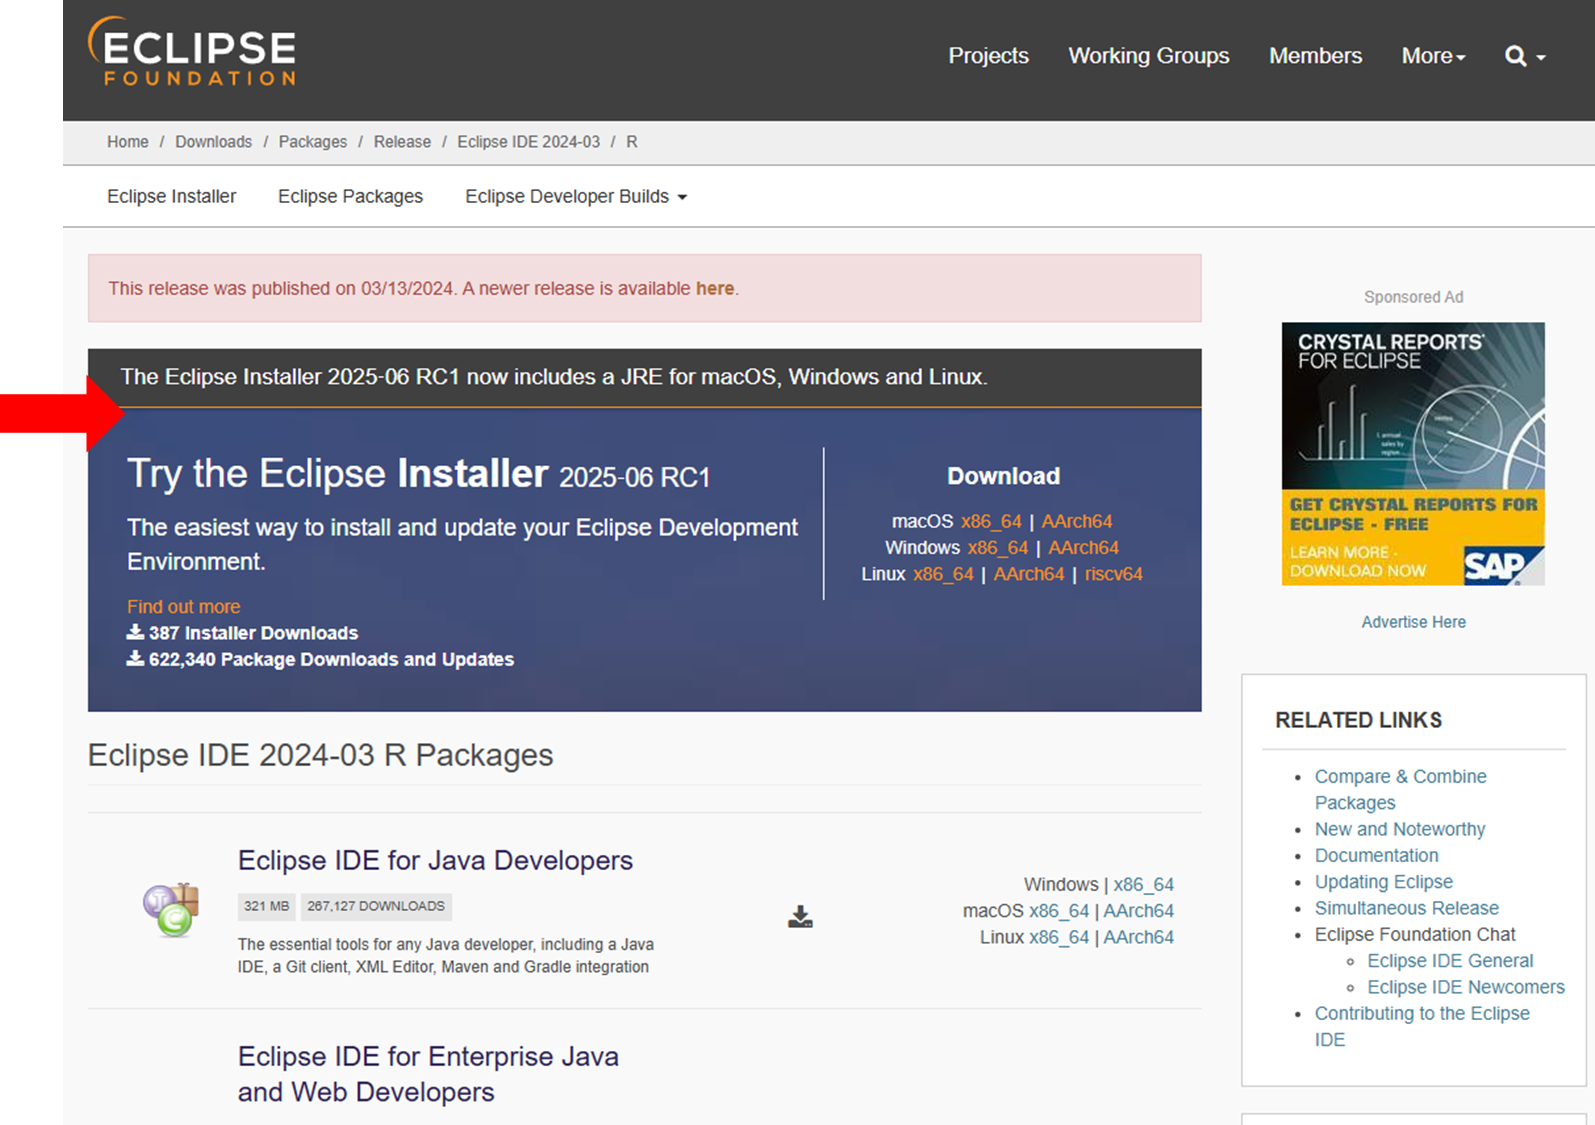Download installer for Linux riscv64

pos(1113,574)
